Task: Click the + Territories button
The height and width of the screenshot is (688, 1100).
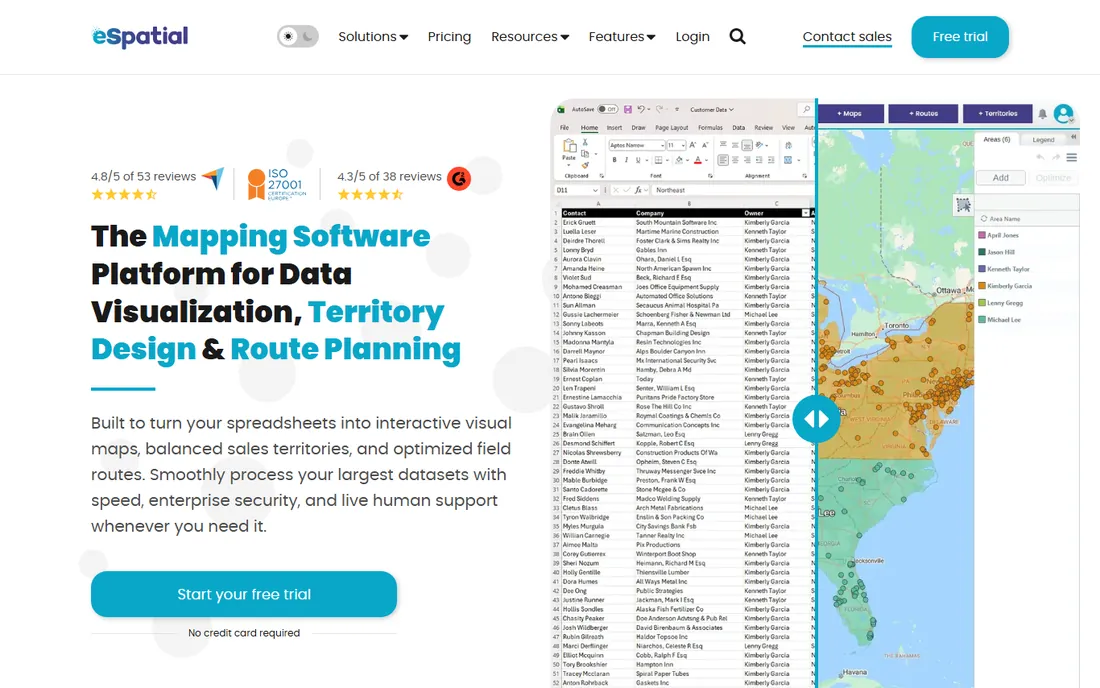Action: point(997,113)
